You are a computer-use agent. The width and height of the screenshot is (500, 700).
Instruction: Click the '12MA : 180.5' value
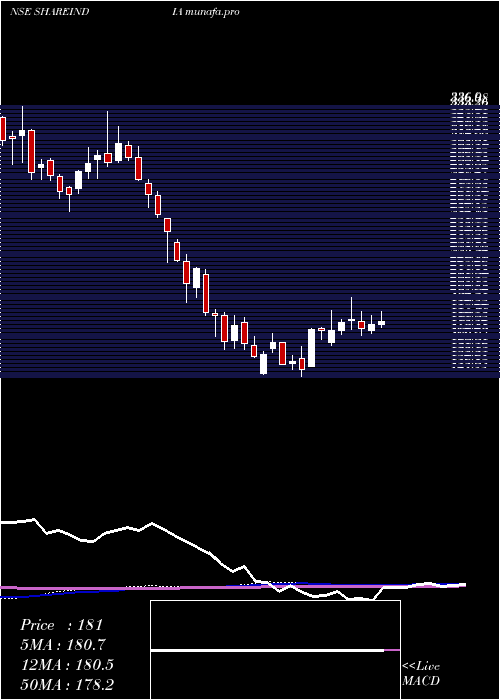pyautogui.click(x=67, y=665)
